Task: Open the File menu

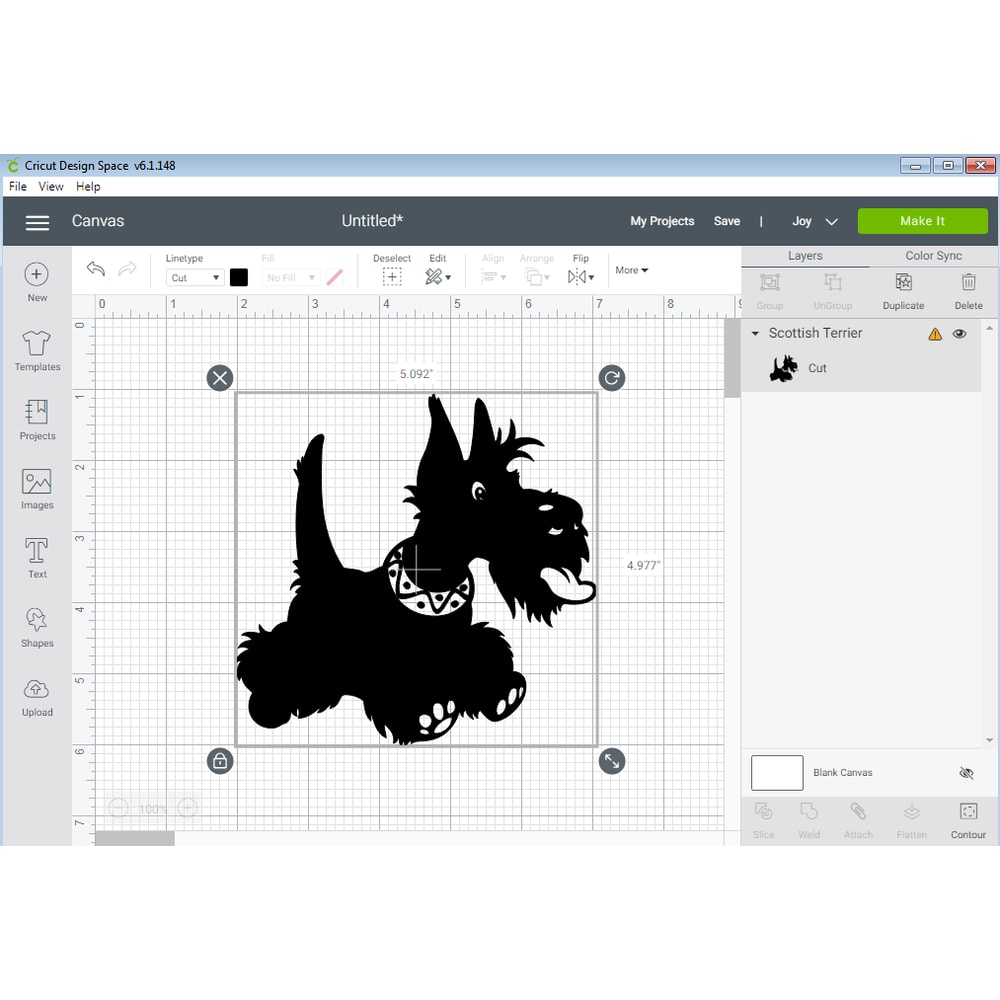Action: tap(17, 186)
